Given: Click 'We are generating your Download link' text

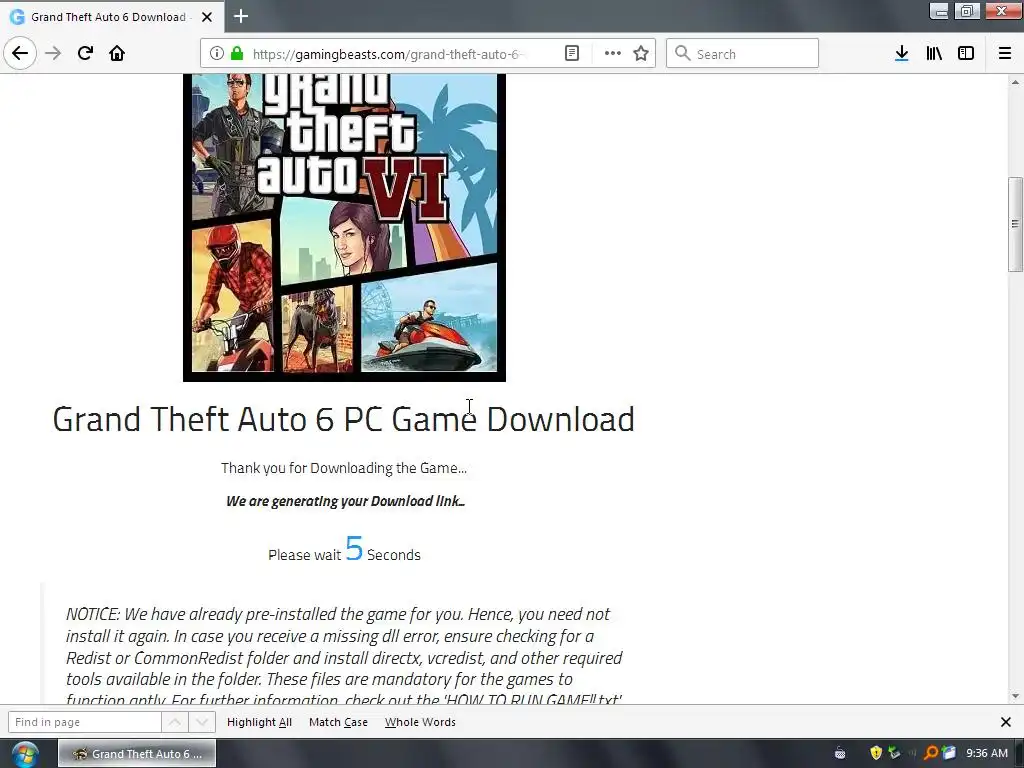Looking at the screenshot, I should [x=345, y=501].
